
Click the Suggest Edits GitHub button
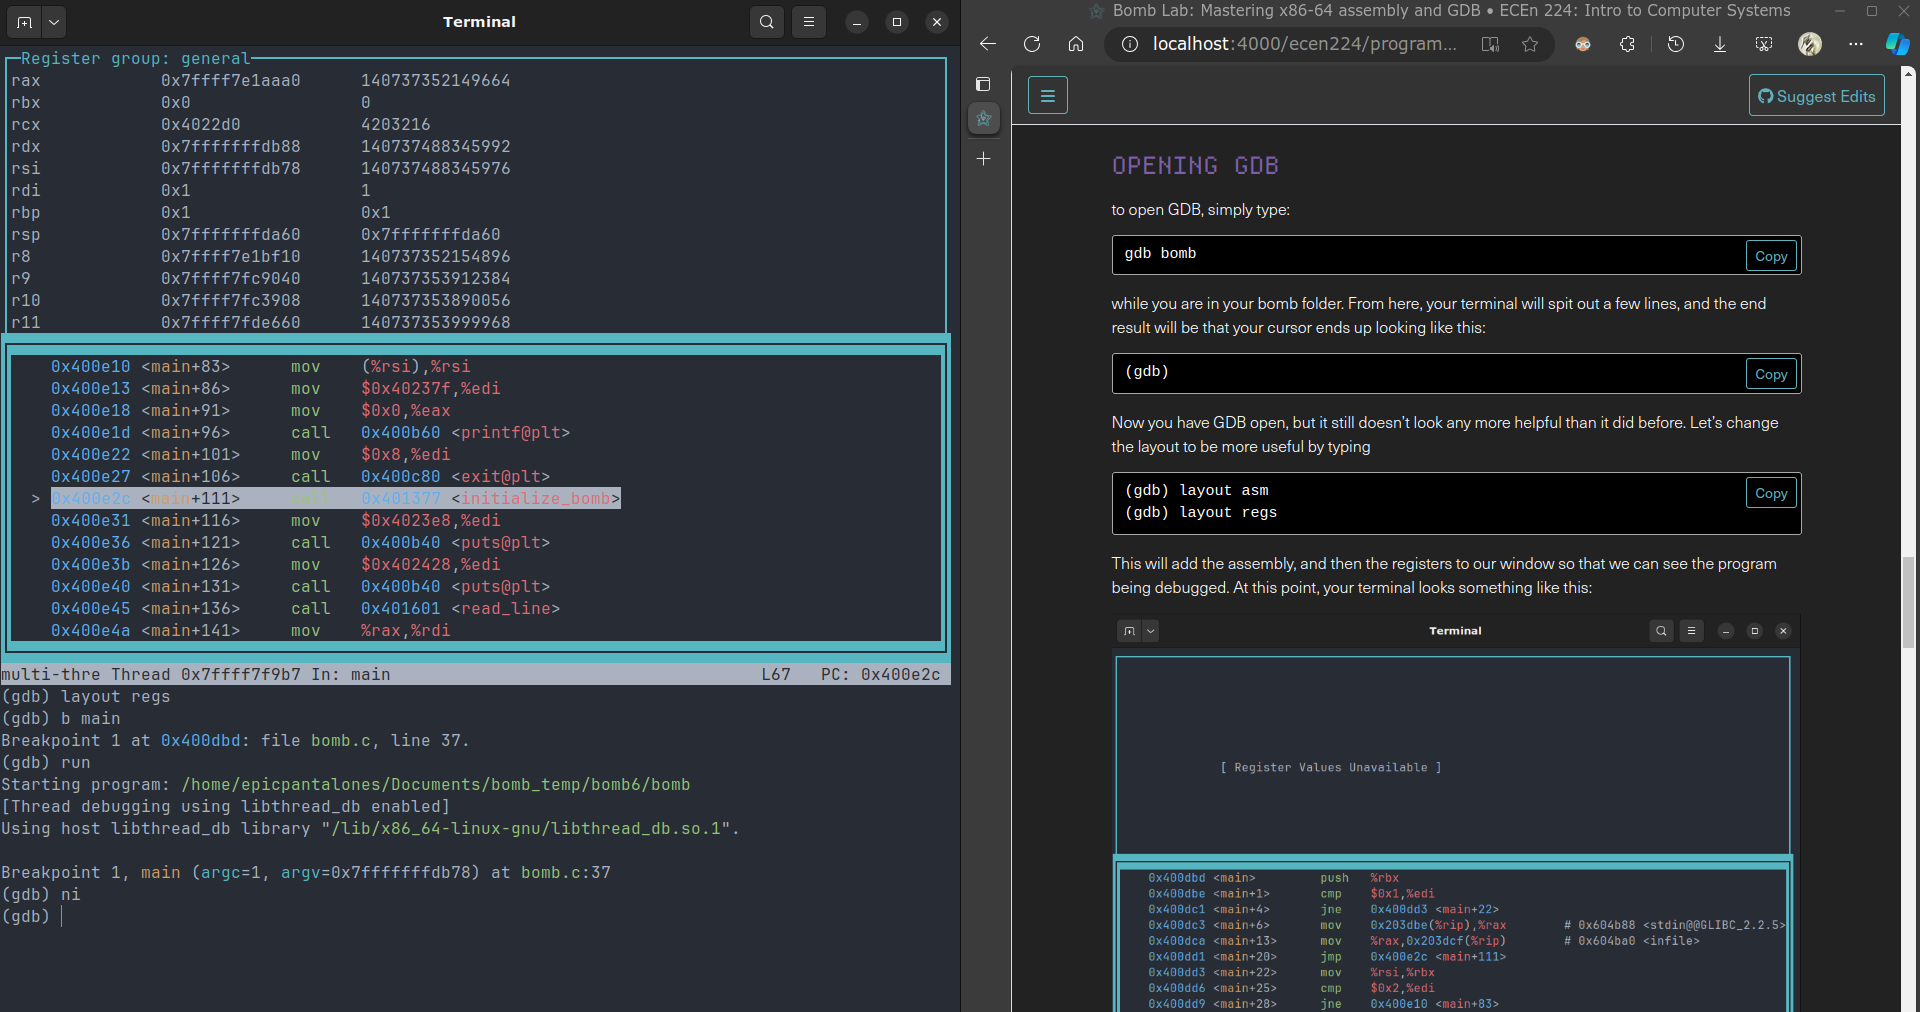(x=1816, y=96)
